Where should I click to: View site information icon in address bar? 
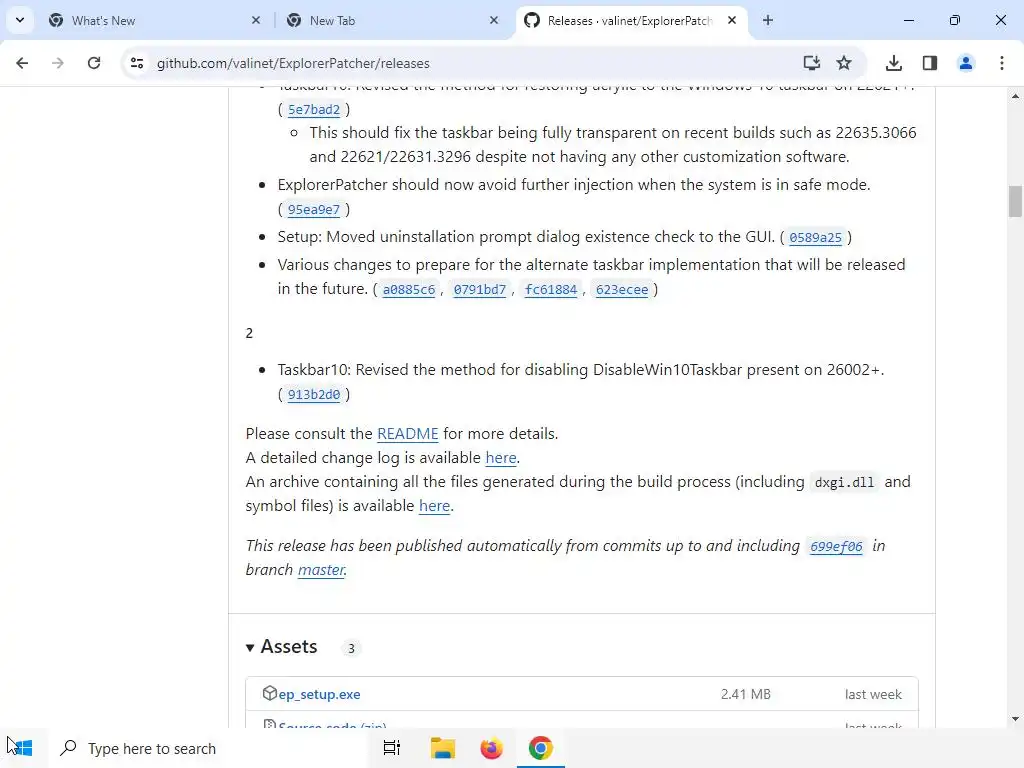pos(137,63)
